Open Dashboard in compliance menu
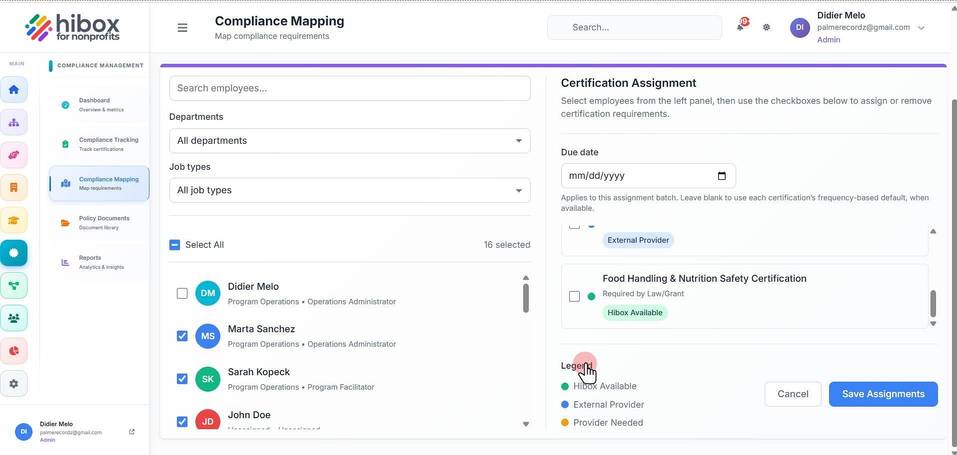The width and height of the screenshot is (957, 455). coord(99,104)
